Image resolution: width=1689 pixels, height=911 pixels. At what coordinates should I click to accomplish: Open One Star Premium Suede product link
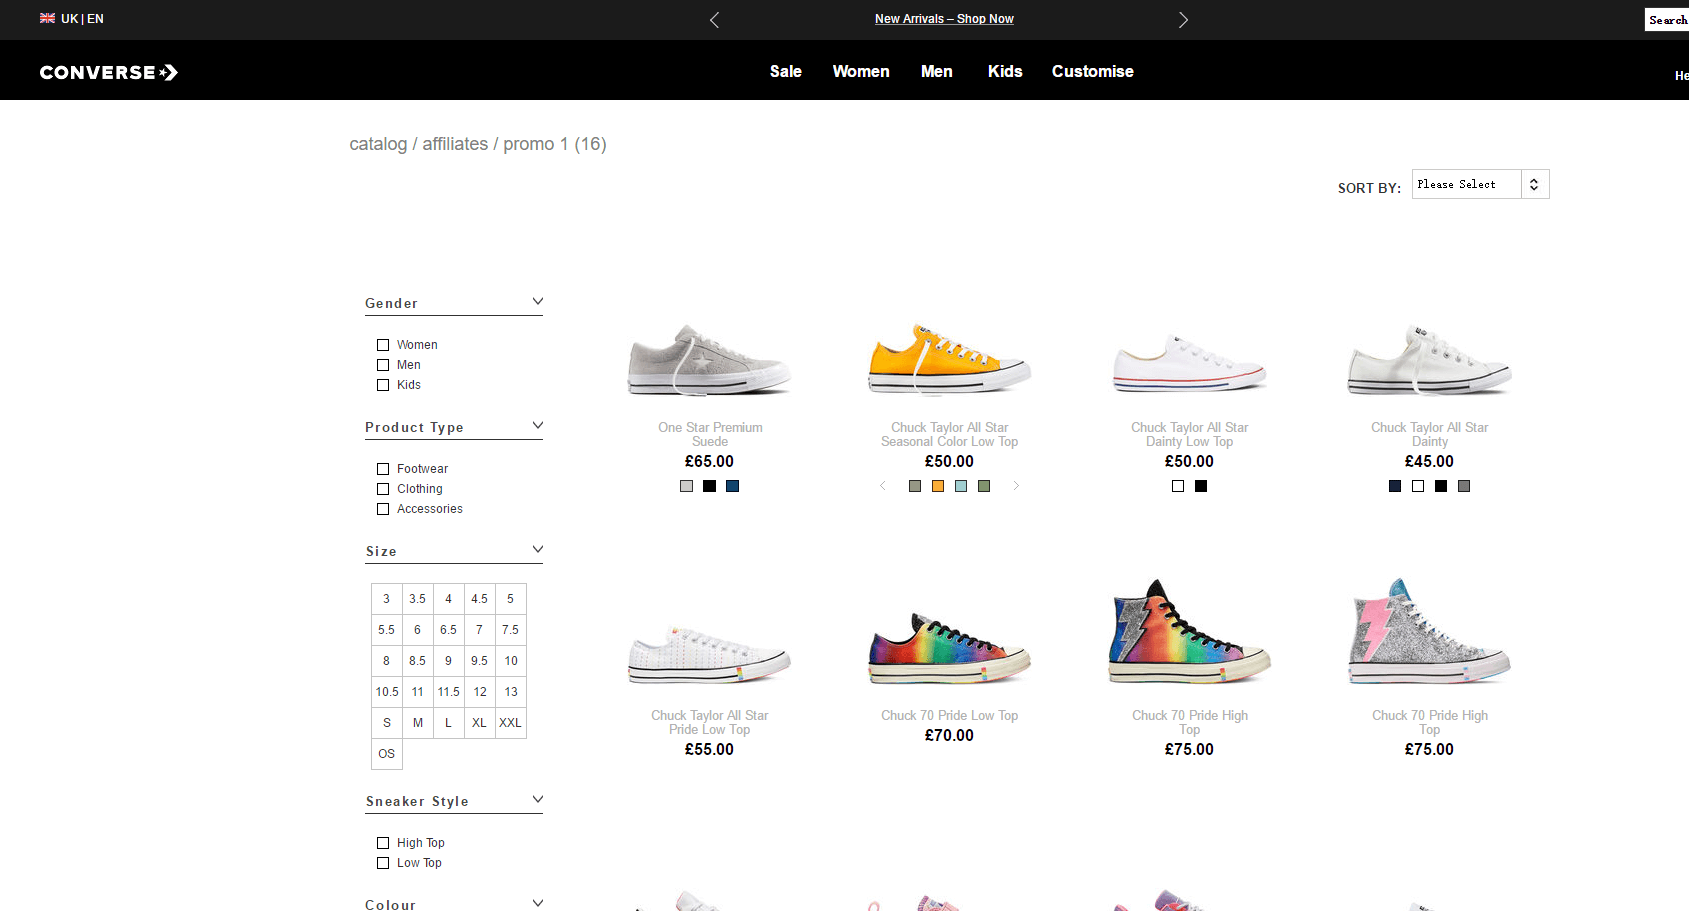point(710,435)
